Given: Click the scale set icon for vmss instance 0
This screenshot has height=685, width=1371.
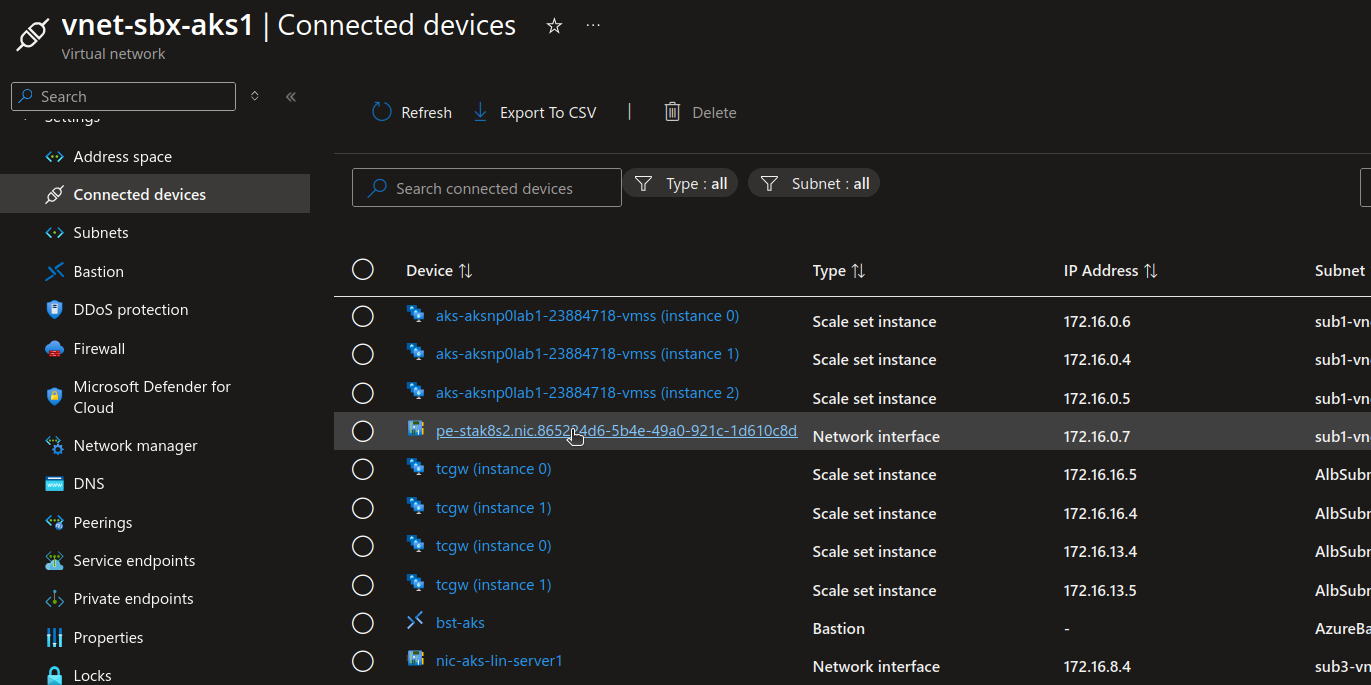Looking at the screenshot, I should click(416, 314).
